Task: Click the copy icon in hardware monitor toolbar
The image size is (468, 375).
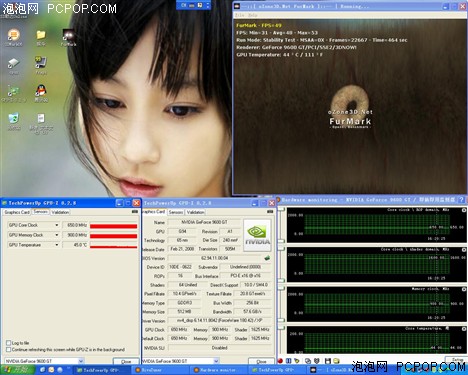Action: point(308,361)
